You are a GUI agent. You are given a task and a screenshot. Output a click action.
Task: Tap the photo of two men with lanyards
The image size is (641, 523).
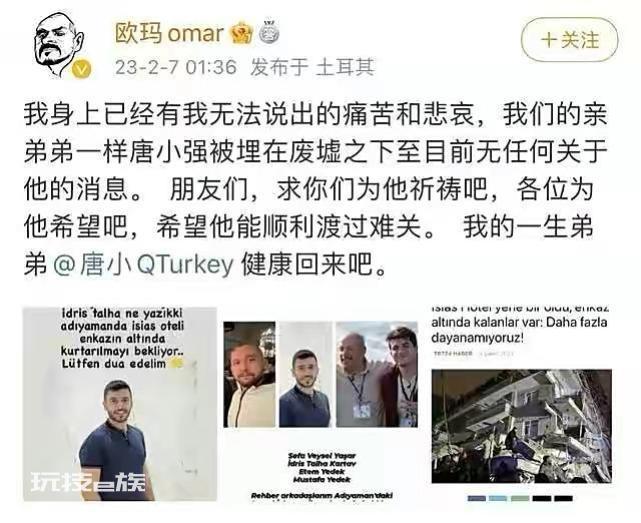(377, 375)
